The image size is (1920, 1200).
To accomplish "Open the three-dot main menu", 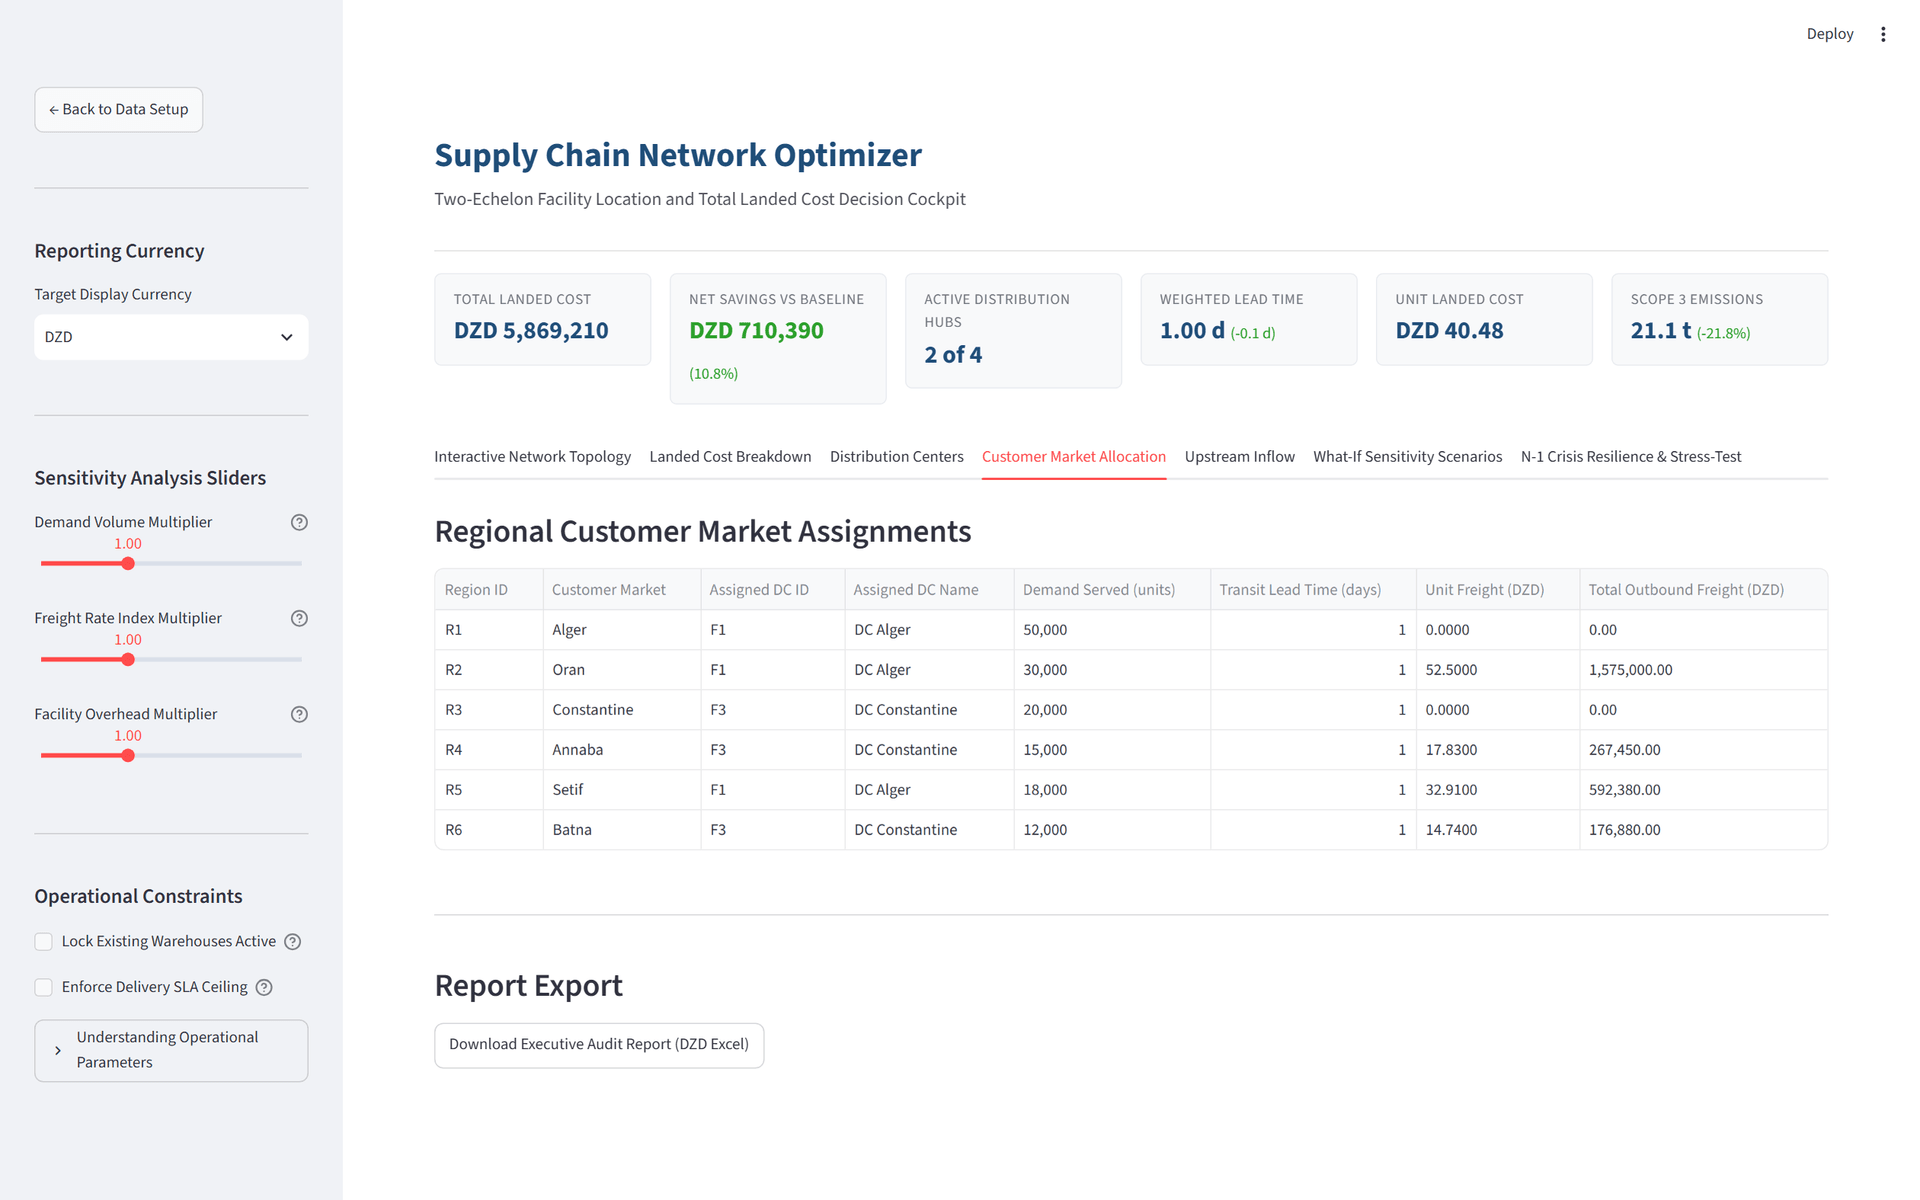I will [x=1883, y=34].
